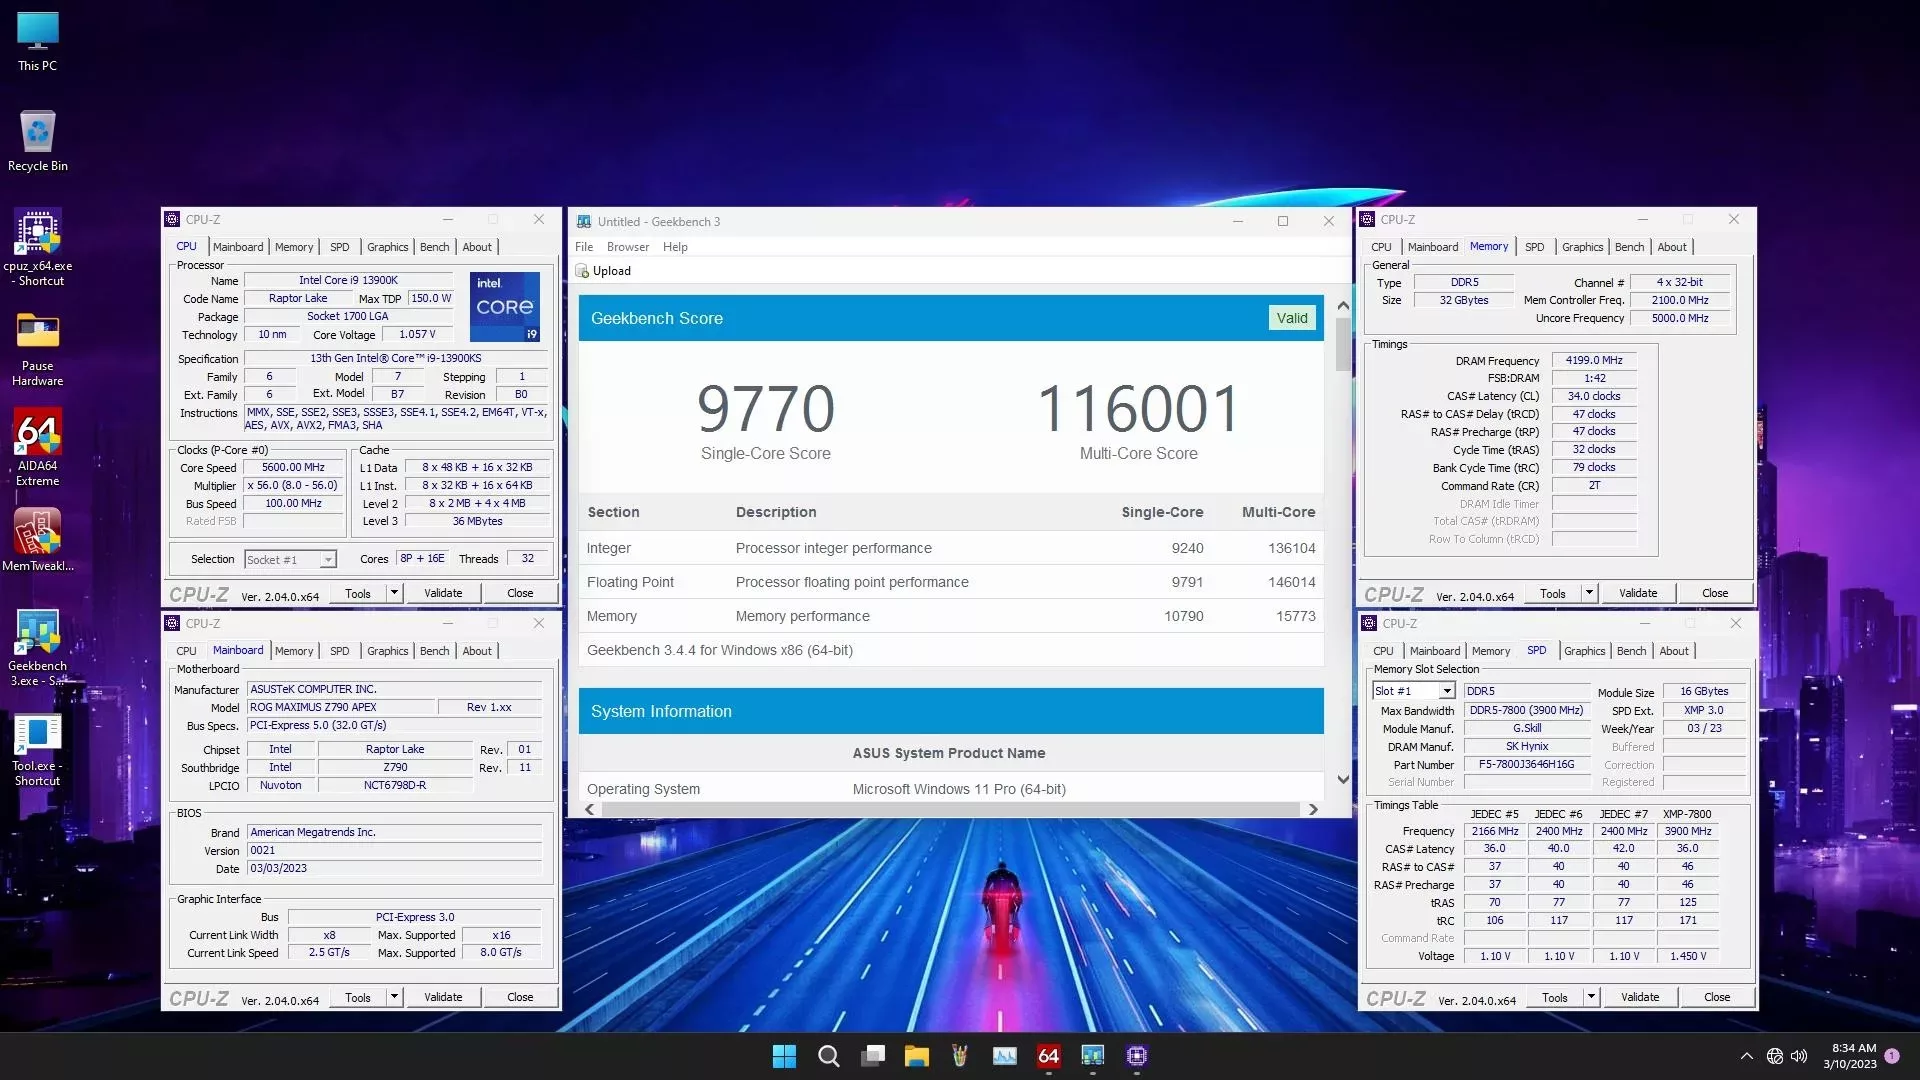Open Windows Start menu button
Image resolution: width=1920 pixels, height=1080 pixels.
tap(784, 1056)
